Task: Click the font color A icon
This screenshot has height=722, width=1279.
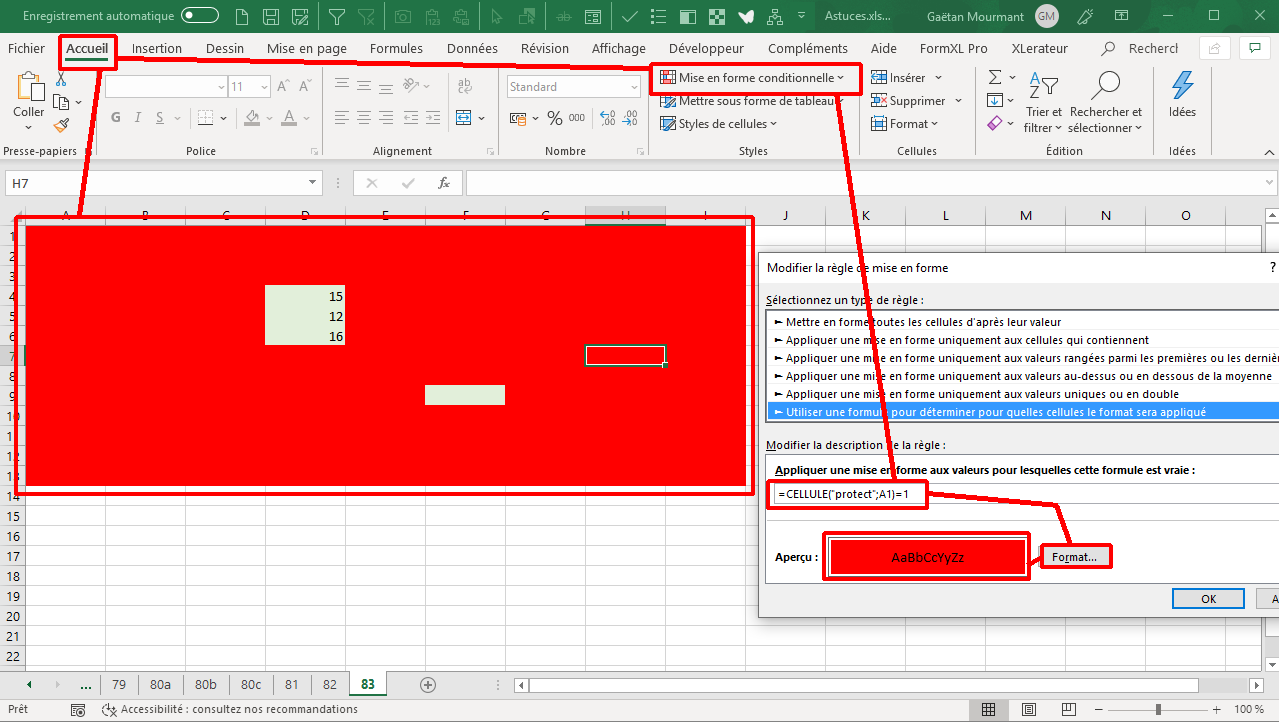Action: 290,117
